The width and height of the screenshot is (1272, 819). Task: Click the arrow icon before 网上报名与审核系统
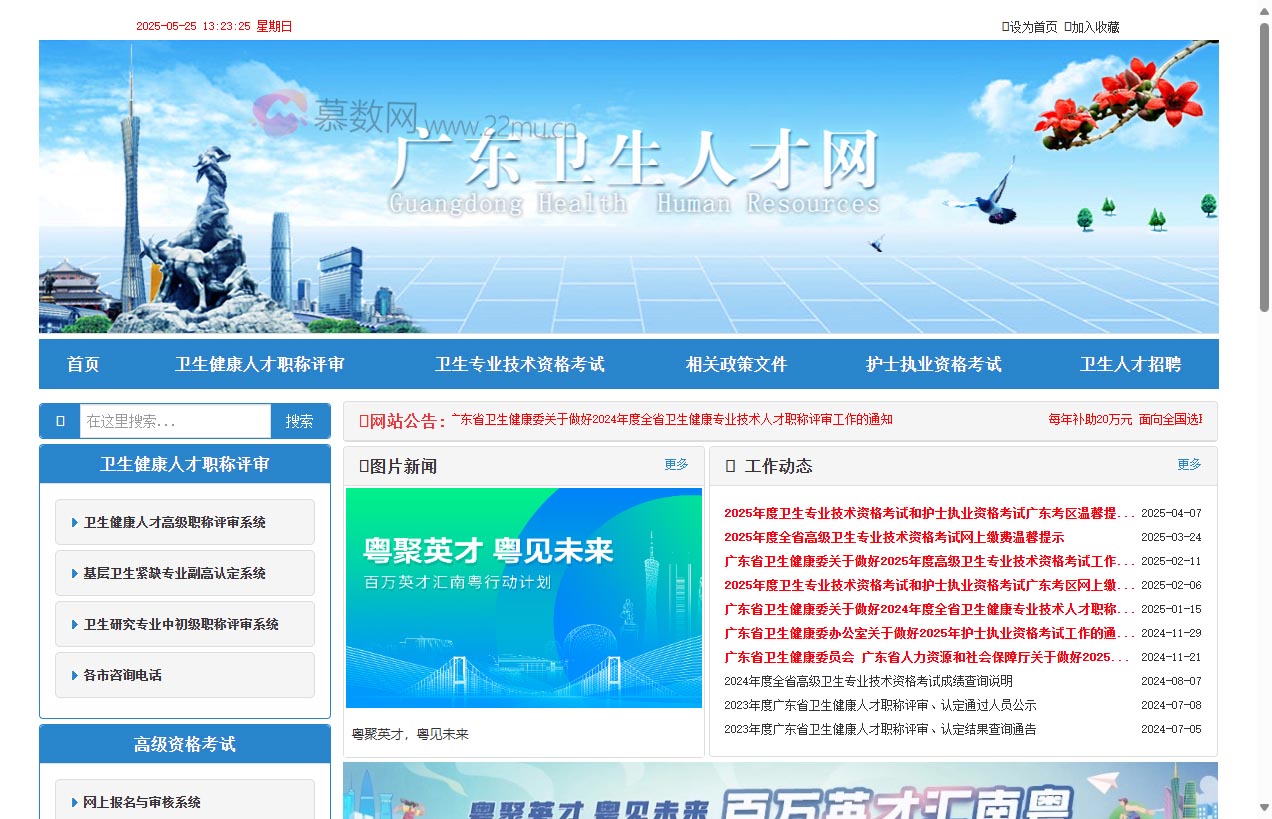click(x=73, y=801)
